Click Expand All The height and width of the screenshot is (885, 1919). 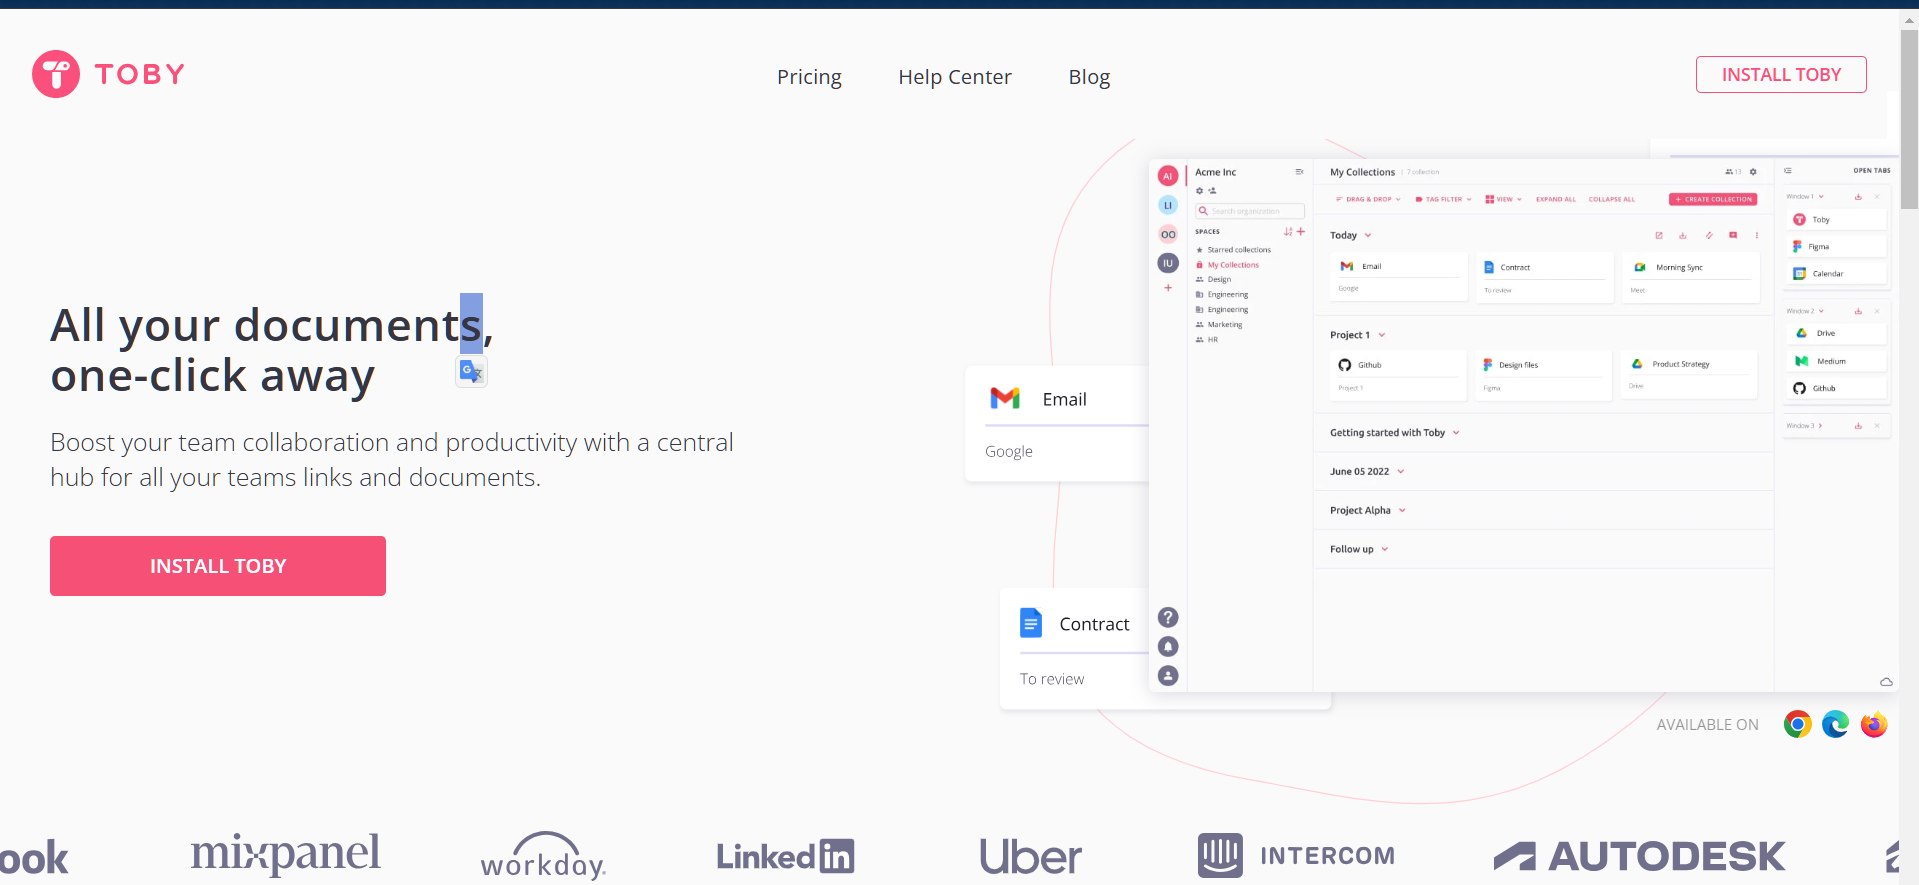tap(1555, 200)
